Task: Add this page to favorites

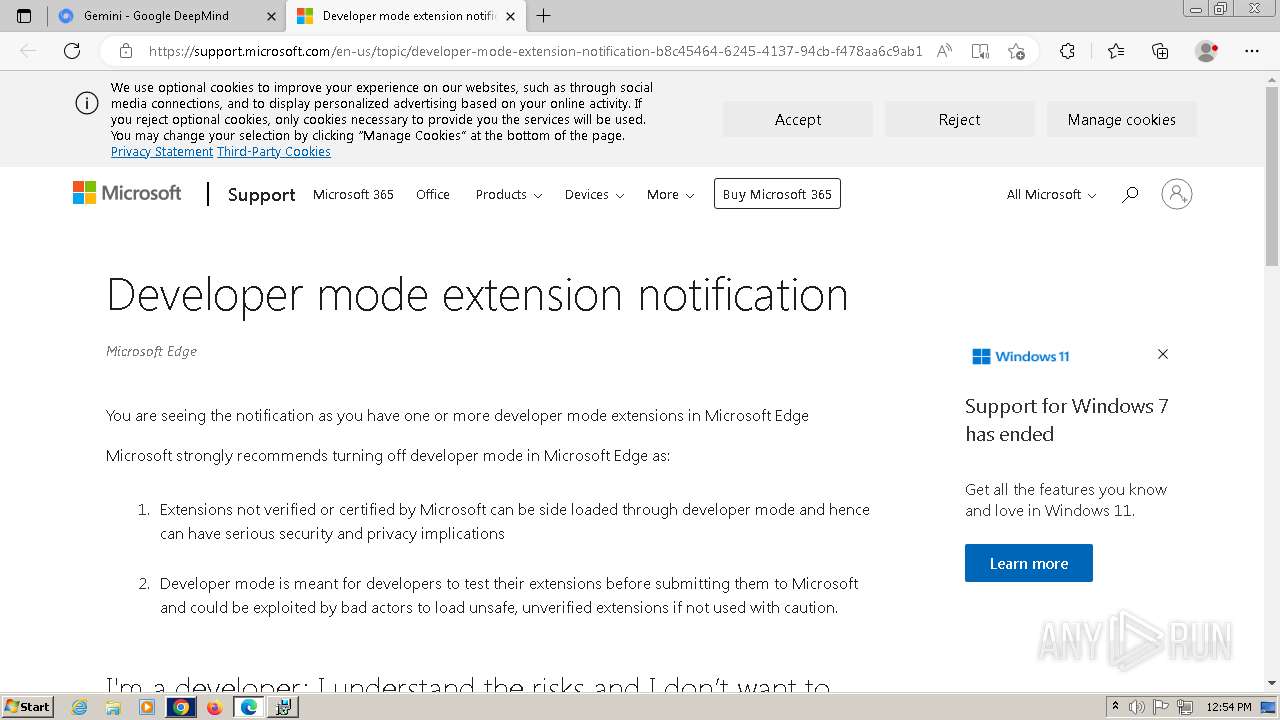Action: [1017, 51]
